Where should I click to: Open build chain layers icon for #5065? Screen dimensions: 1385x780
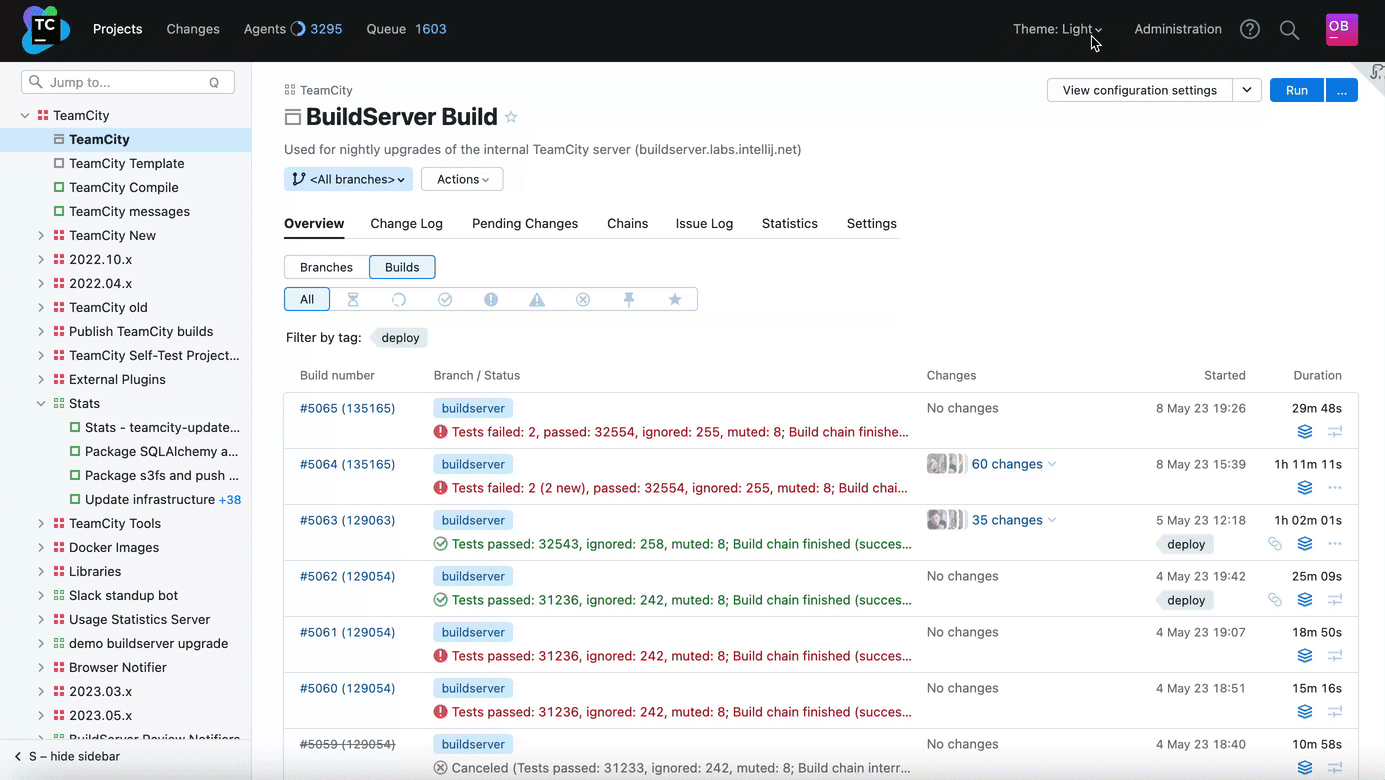click(1305, 432)
